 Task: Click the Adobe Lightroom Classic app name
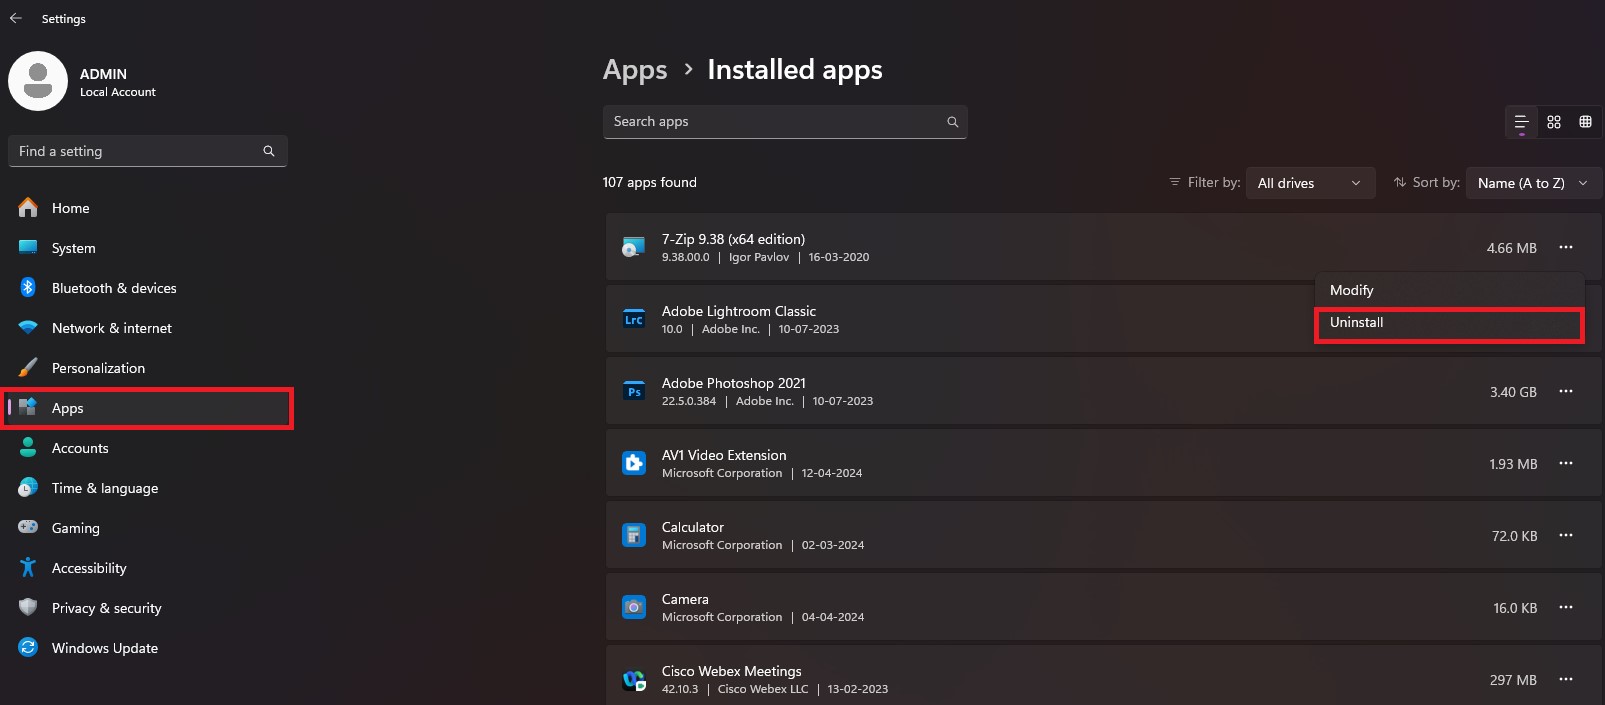click(x=739, y=311)
